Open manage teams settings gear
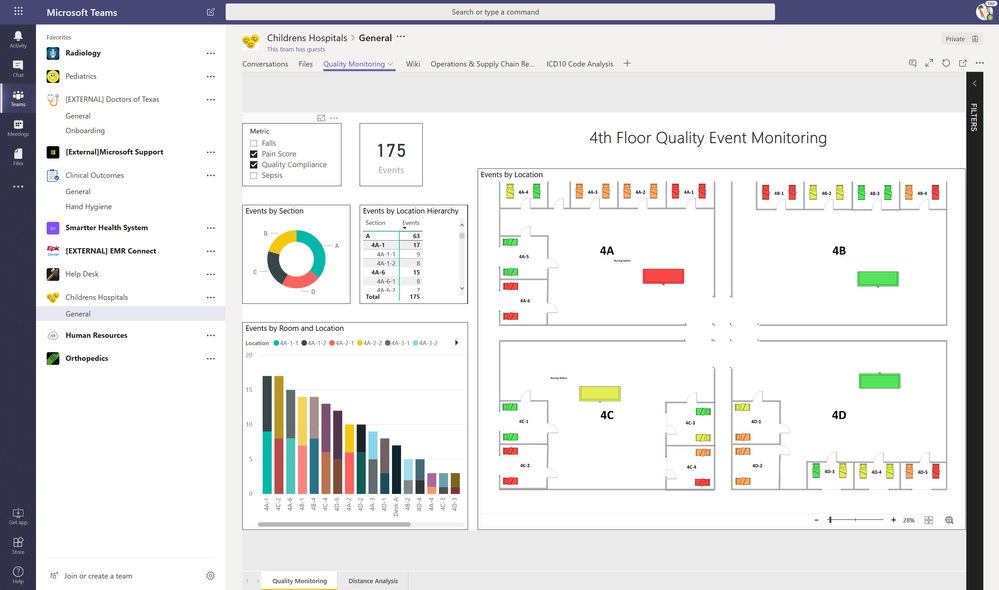Viewport: 999px width, 590px height. tap(210, 576)
